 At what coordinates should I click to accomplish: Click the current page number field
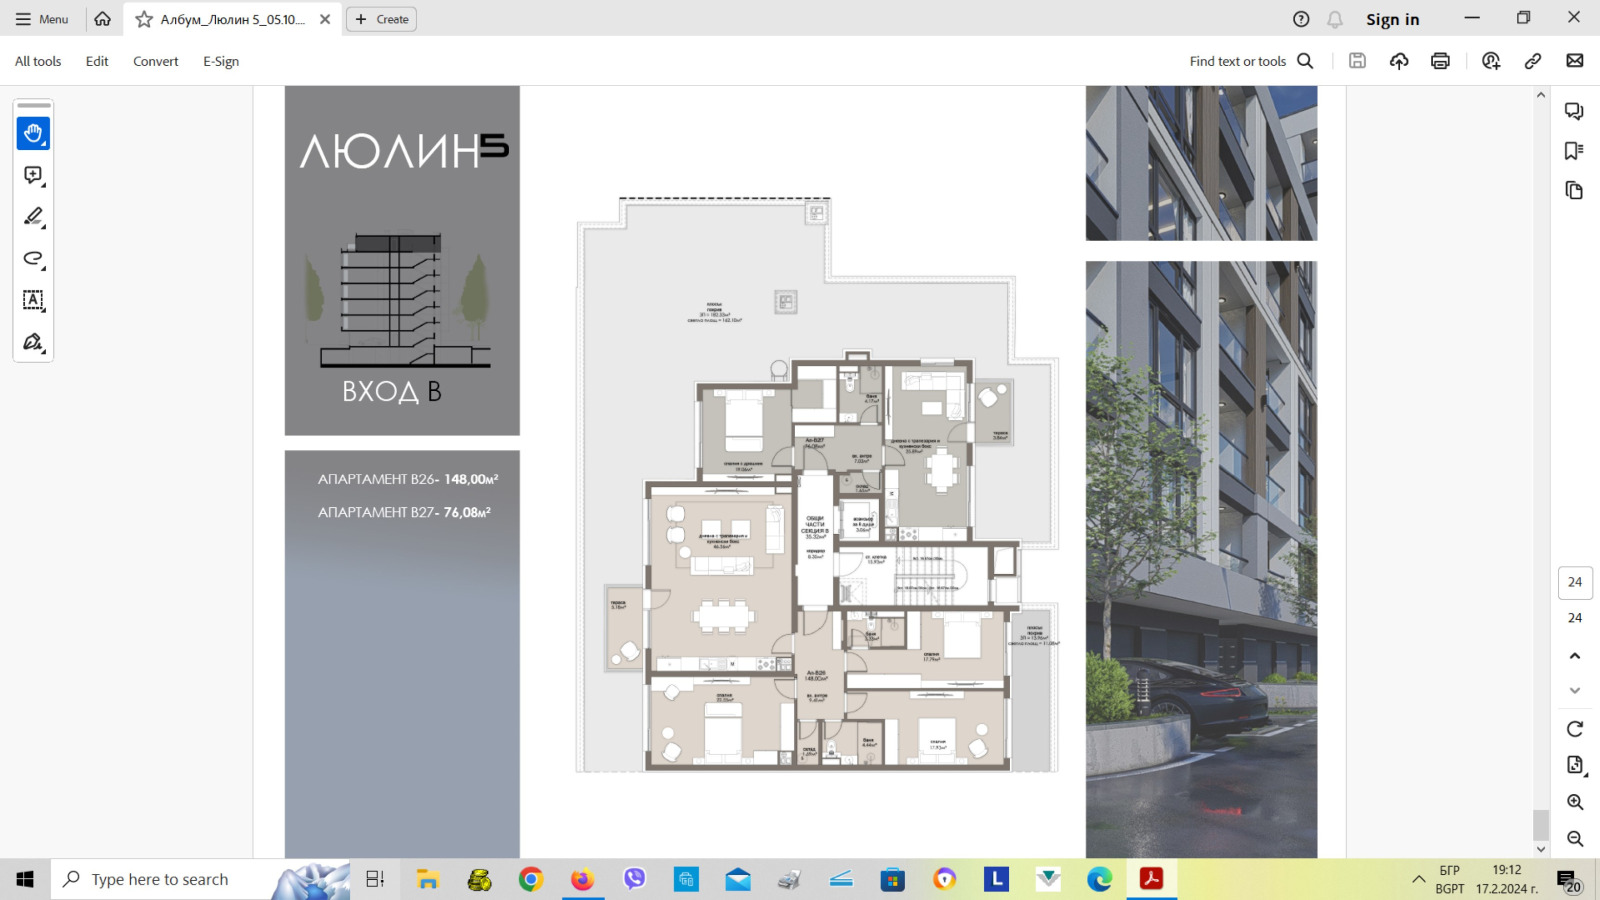[x=1575, y=582]
